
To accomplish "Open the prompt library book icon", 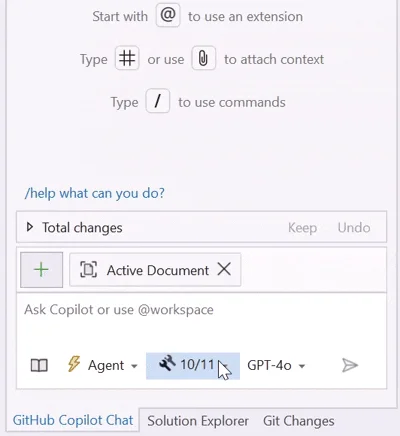I will tap(39, 365).
